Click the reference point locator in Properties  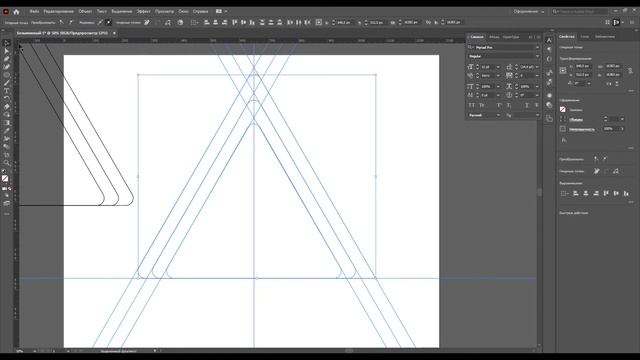pos(563,70)
